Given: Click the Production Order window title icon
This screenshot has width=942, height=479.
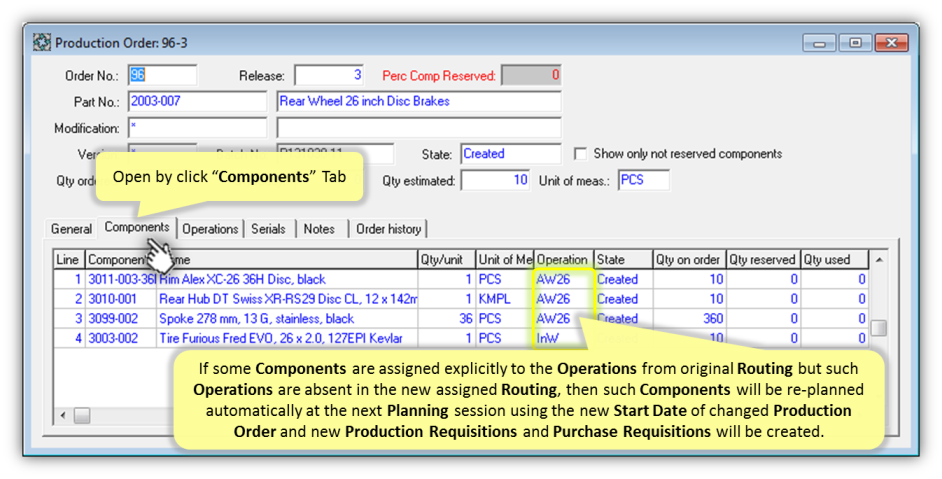Looking at the screenshot, I should click(41, 43).
